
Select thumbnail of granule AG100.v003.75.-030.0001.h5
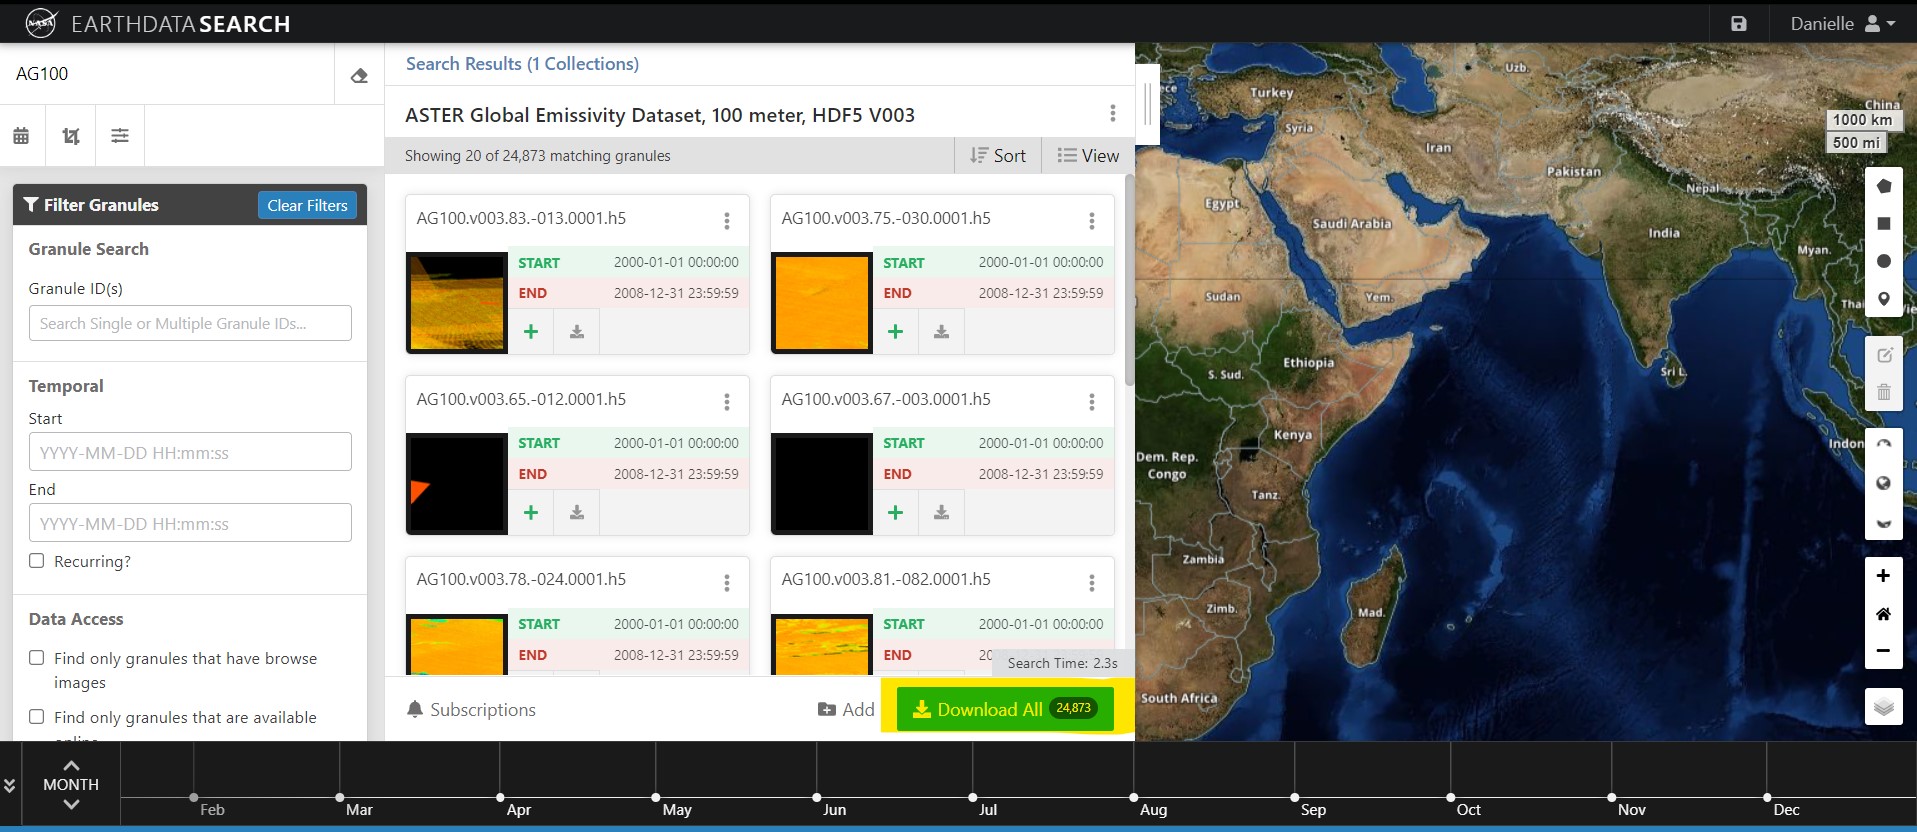pos(822,302)
